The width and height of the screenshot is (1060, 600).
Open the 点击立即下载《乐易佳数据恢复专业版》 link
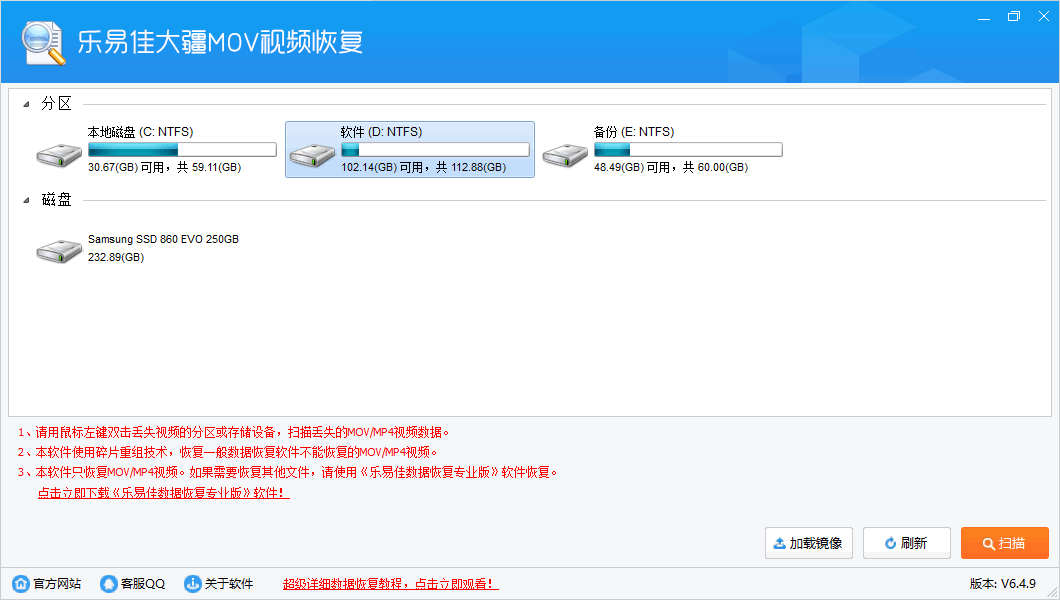[164, 493]
